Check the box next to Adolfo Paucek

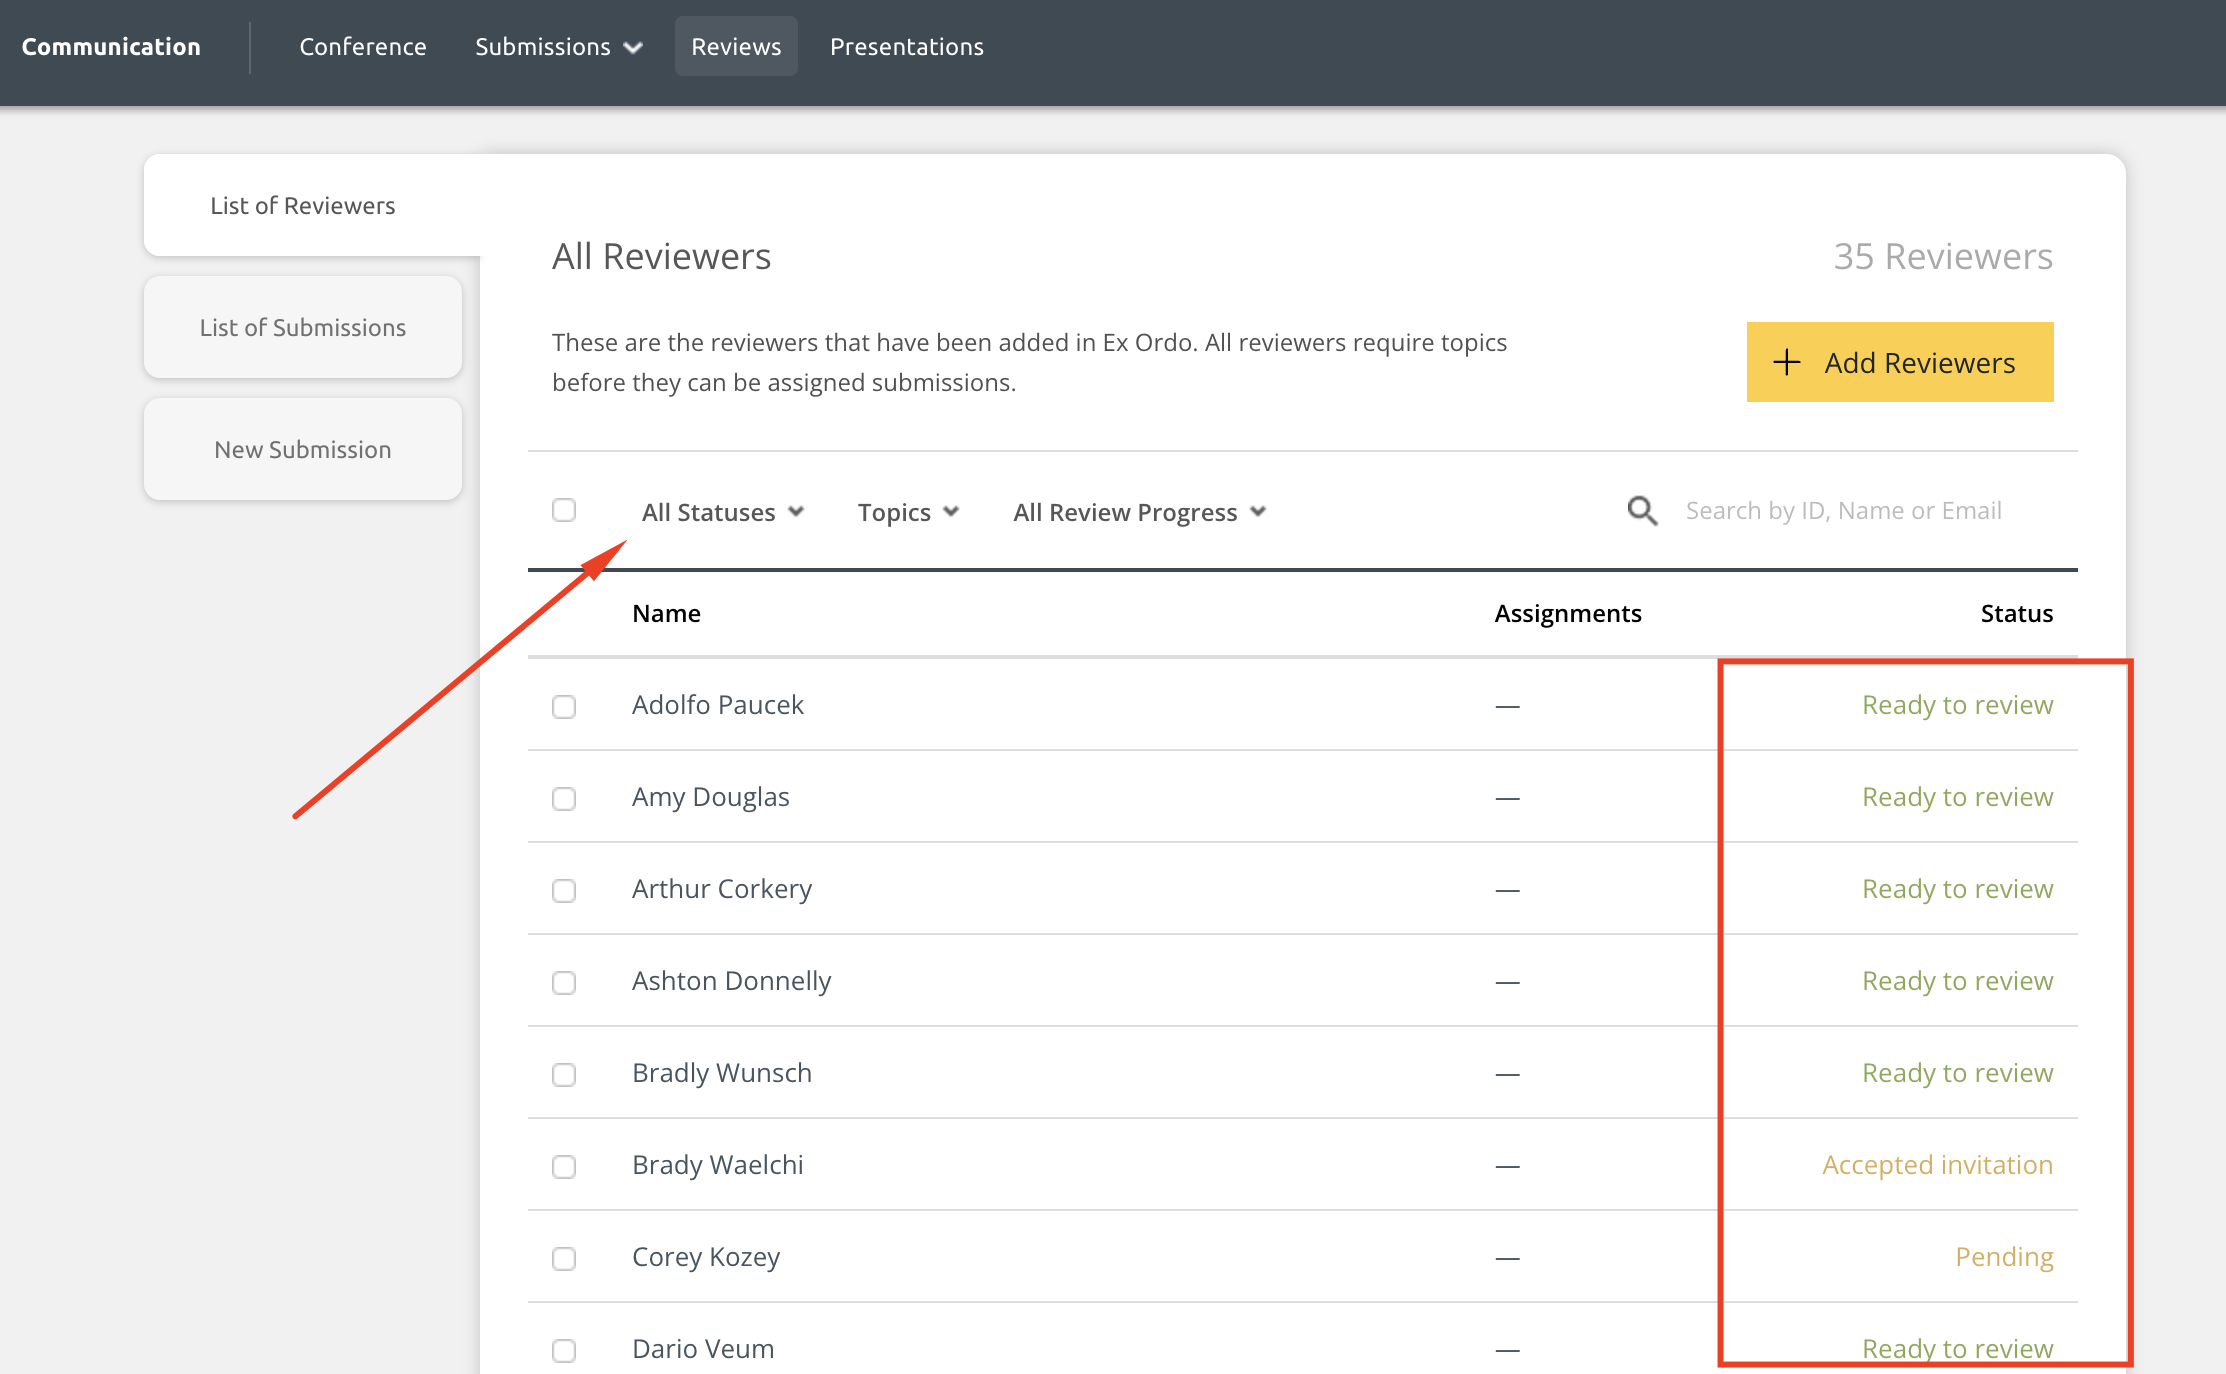(x=564, y=707)
